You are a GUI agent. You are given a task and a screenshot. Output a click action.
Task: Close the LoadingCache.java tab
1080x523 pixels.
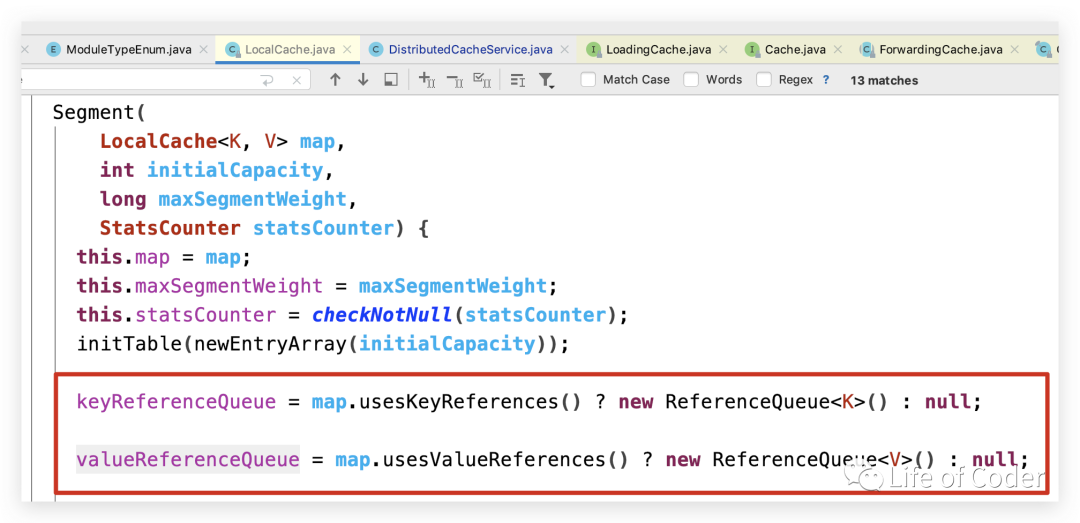tap(723, 50)
